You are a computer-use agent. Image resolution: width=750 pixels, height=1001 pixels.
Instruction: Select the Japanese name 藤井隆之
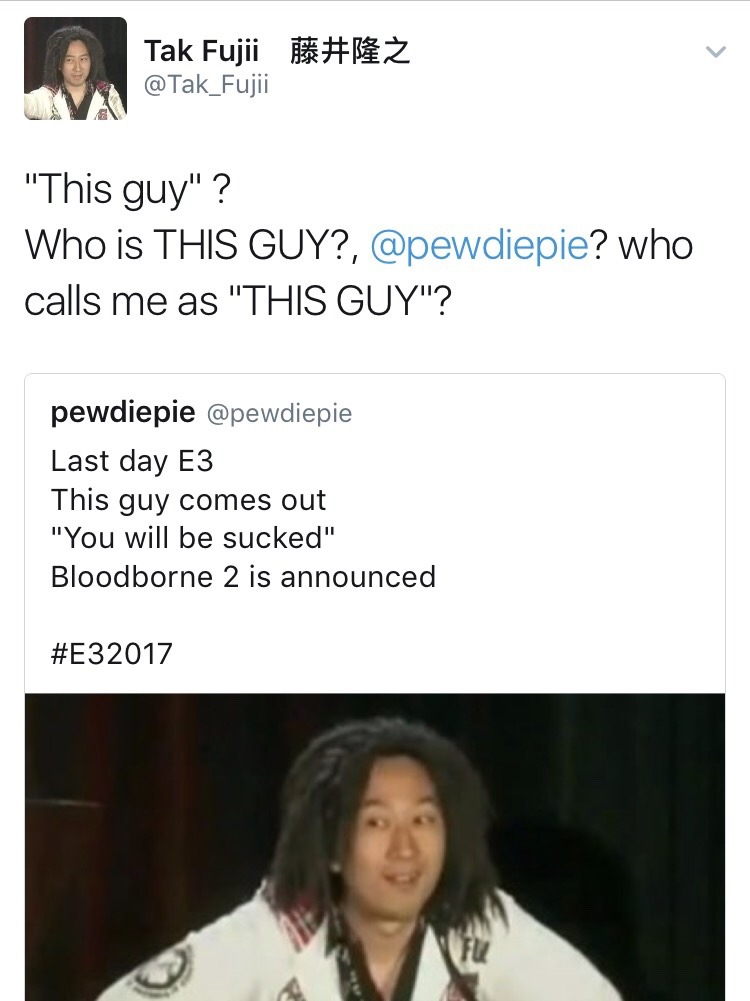tap(350, 51)
